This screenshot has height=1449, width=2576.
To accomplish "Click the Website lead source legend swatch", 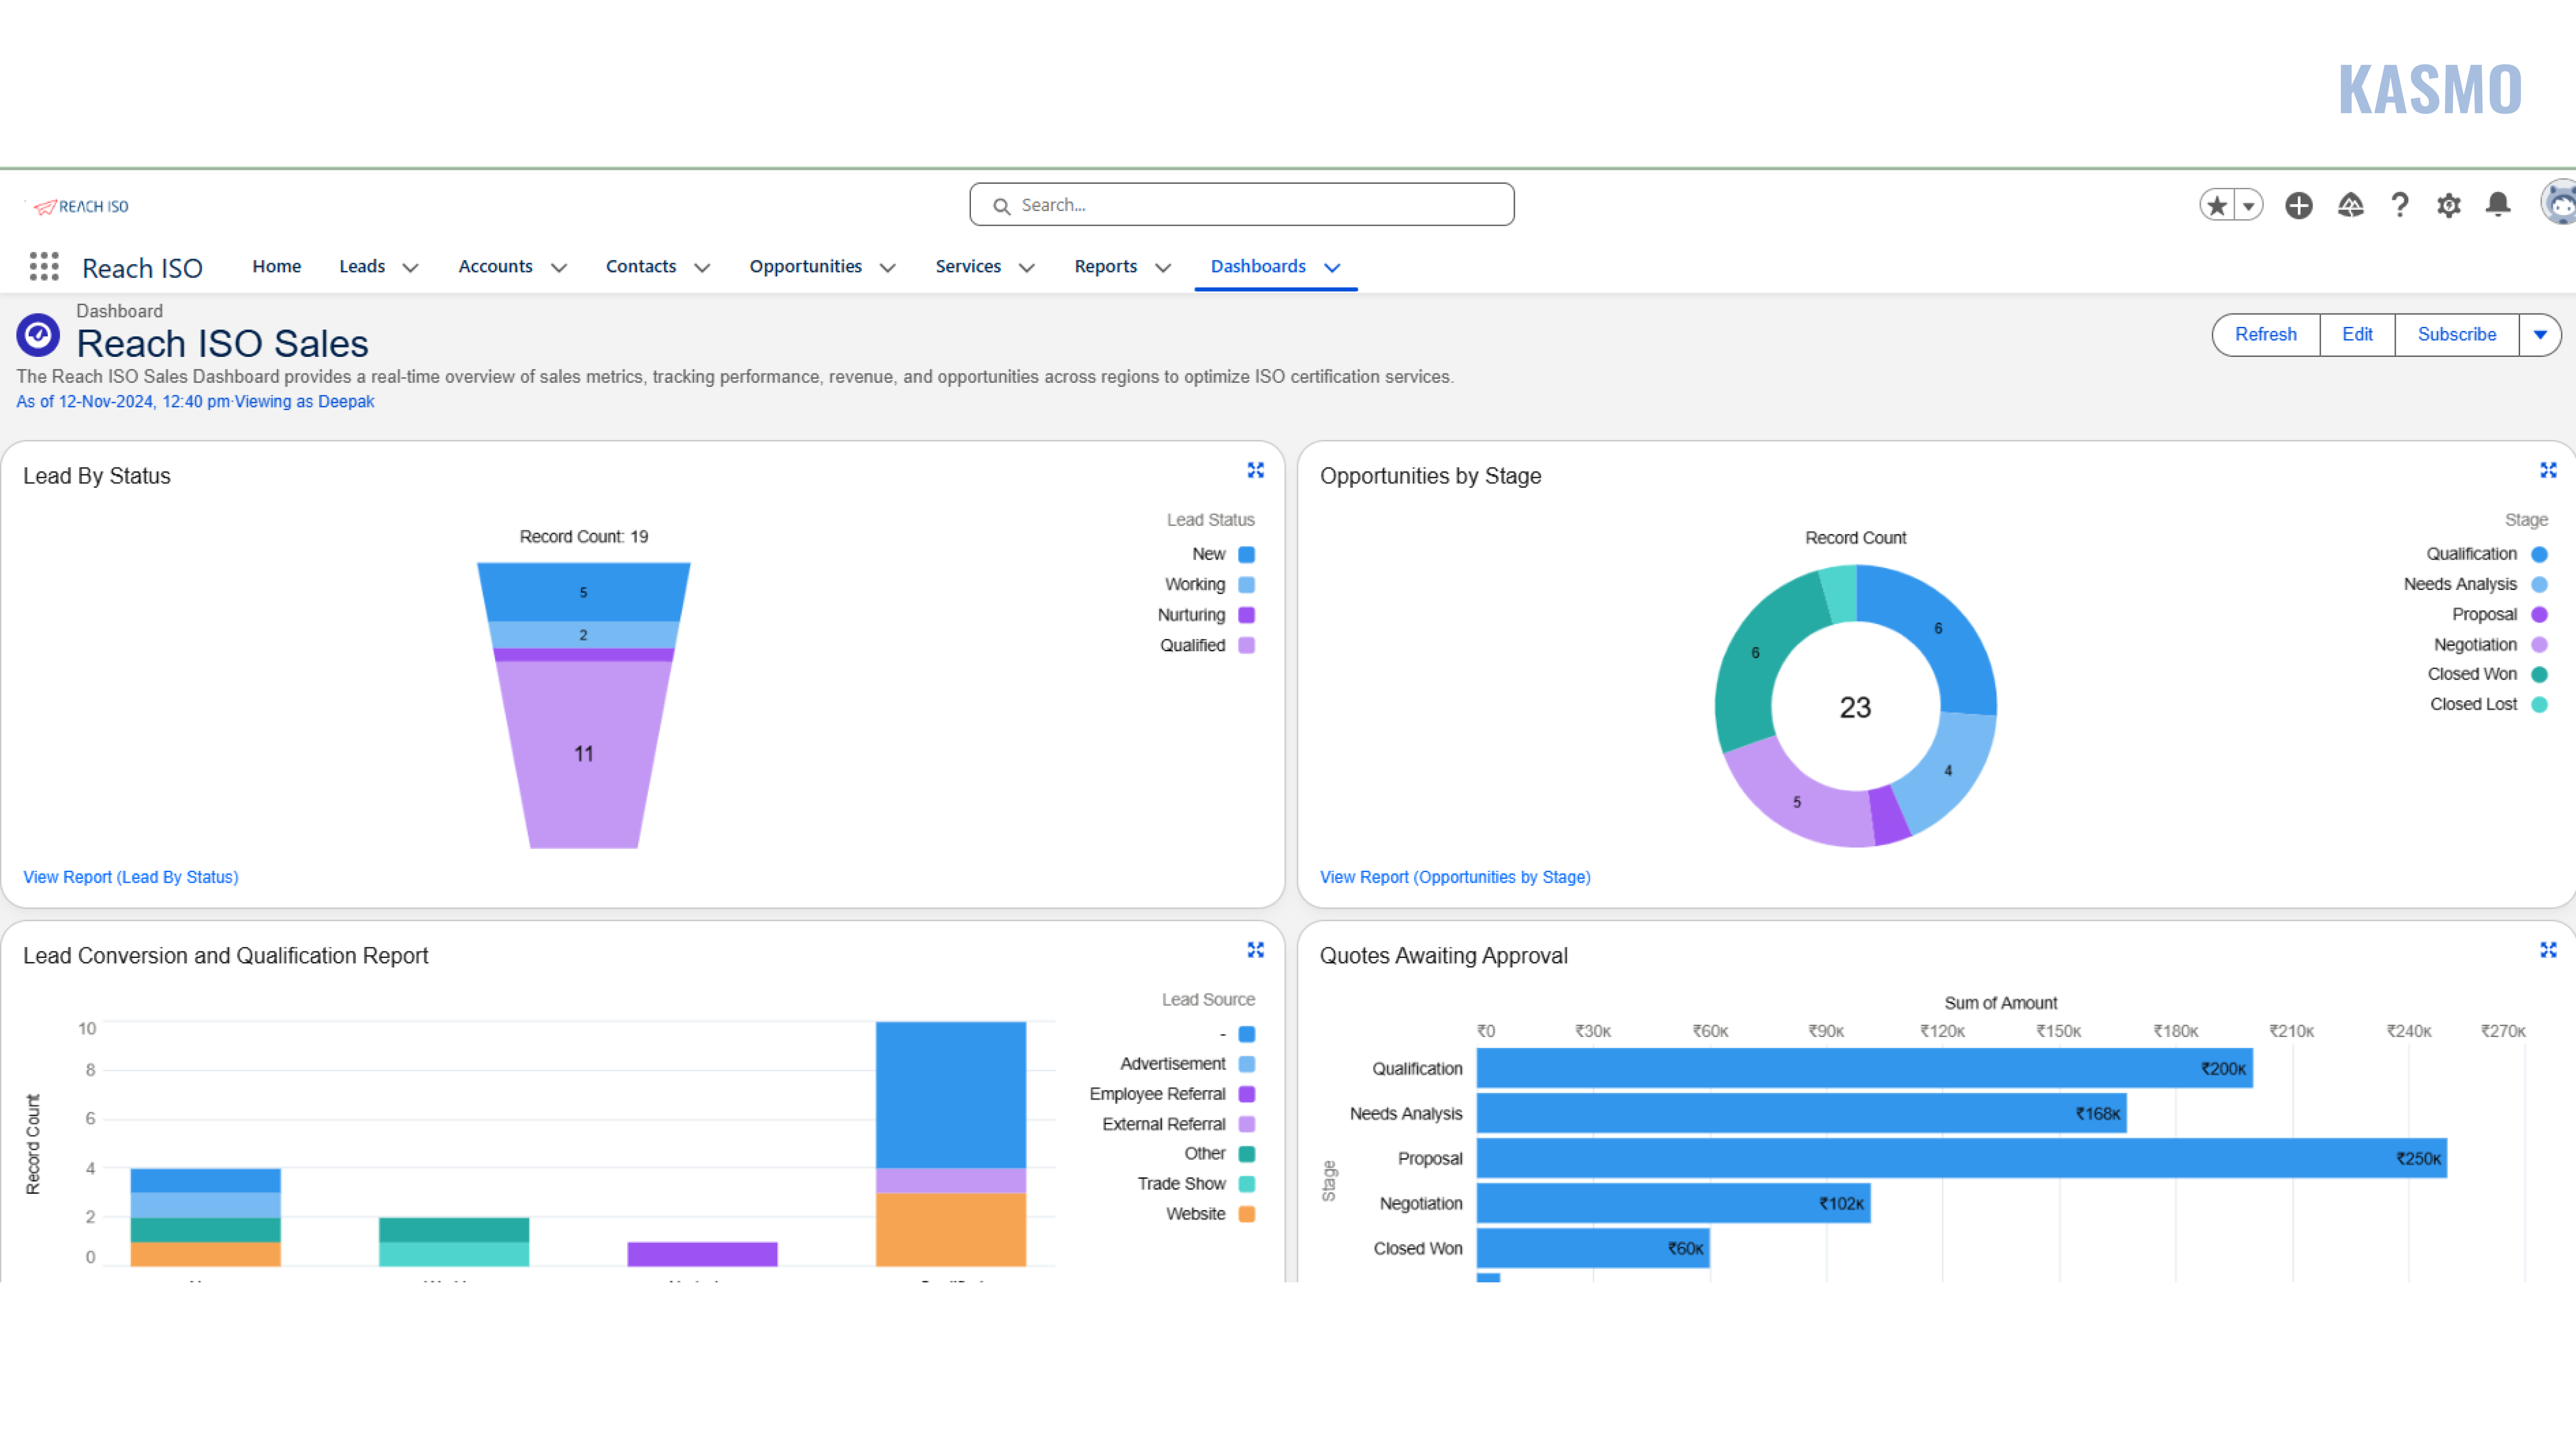I will pos(1246,1214).
